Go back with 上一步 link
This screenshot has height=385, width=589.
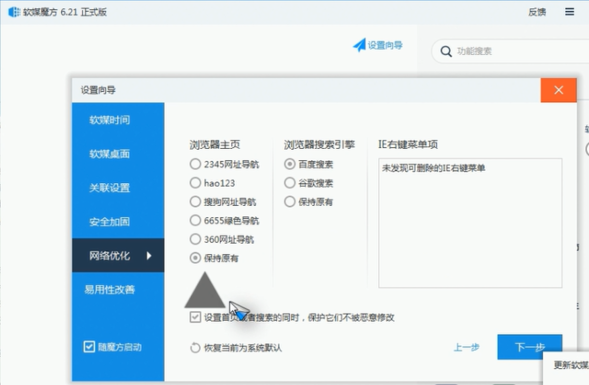coord(467,347)
